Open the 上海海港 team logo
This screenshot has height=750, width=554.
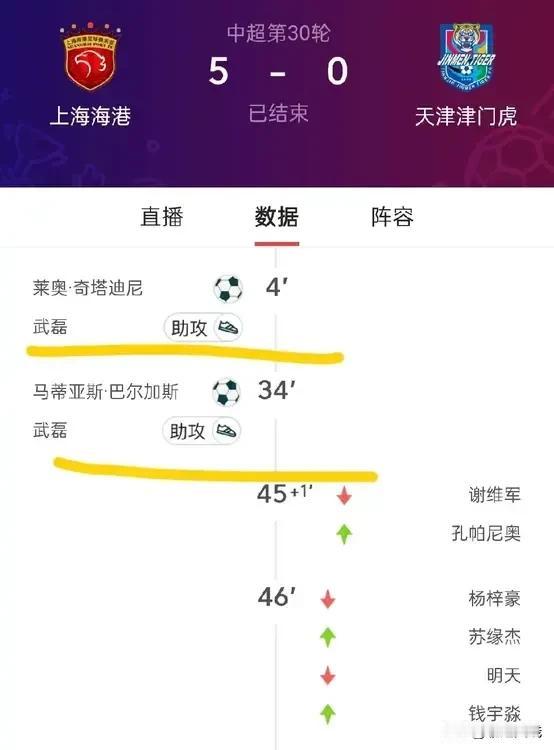90,57
